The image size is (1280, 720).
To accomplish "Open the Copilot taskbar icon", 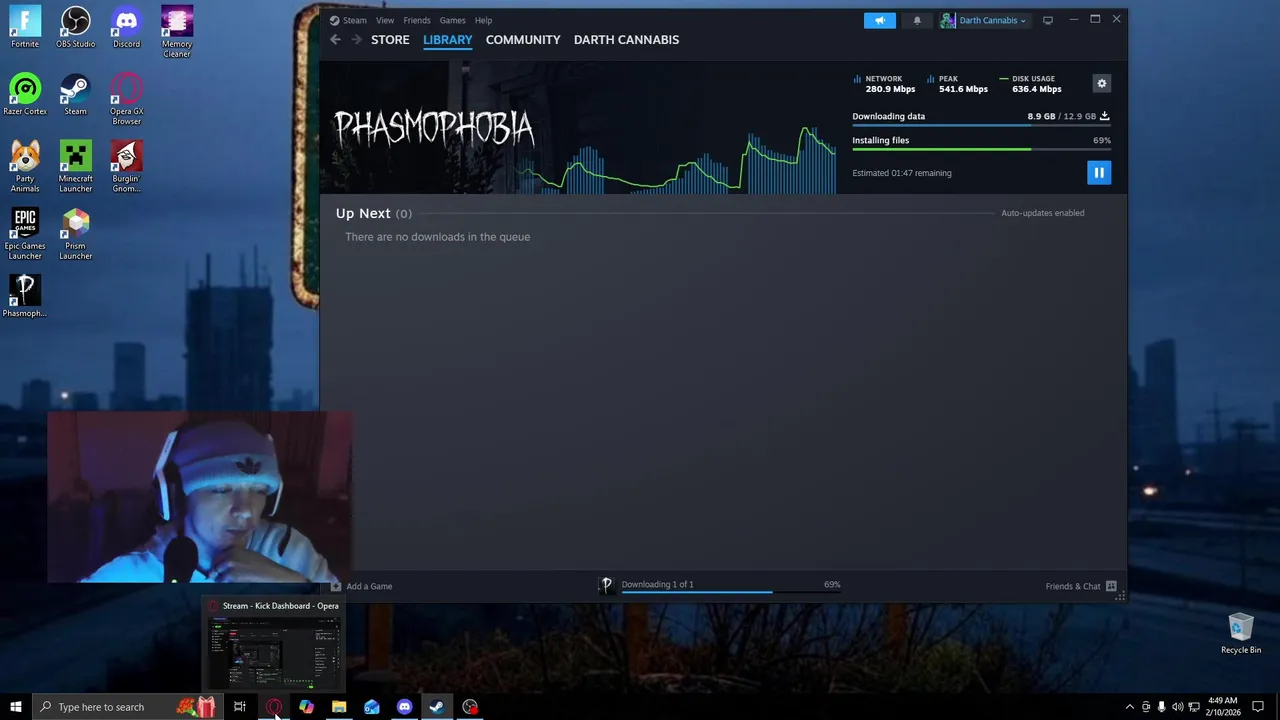I will 306,707.
